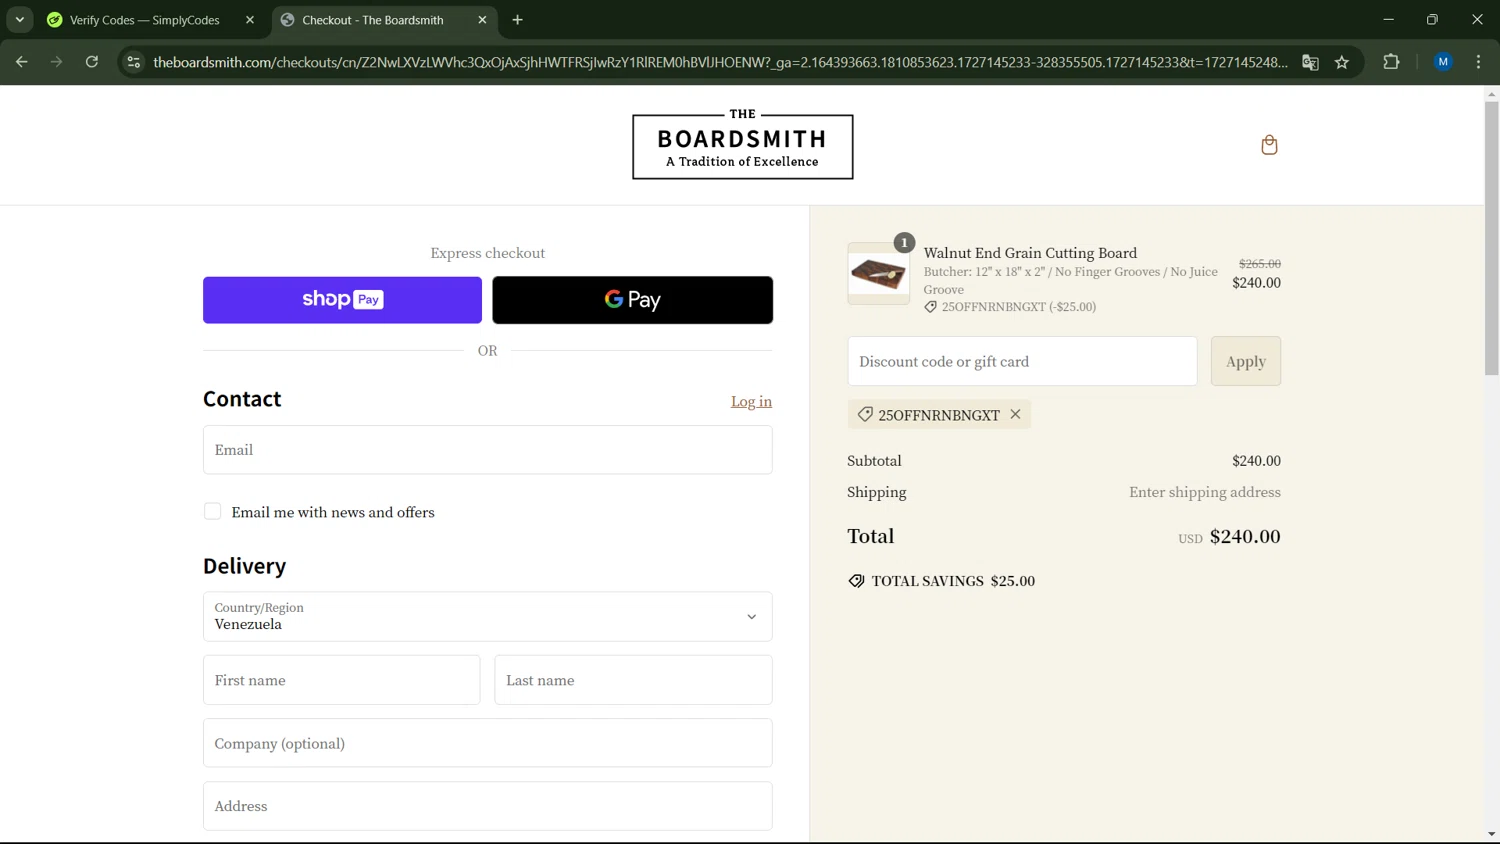Image resolution: width=1500 pixels, height=844 pixels.
Task: Click the scrollbar down arrow
Action: [x=1491, y=834]
